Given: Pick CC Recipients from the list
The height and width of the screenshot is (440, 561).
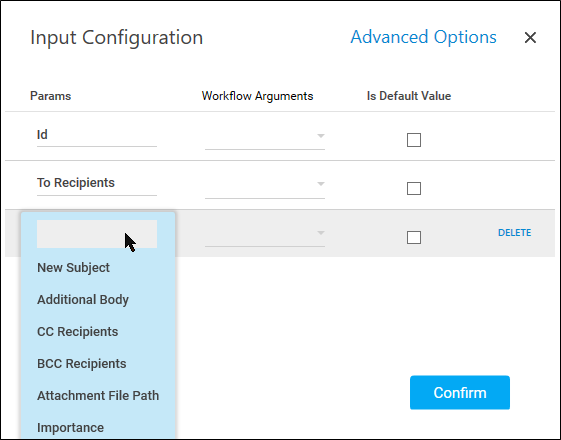Looking at the screenshot, I should click(x=77, y=332).
